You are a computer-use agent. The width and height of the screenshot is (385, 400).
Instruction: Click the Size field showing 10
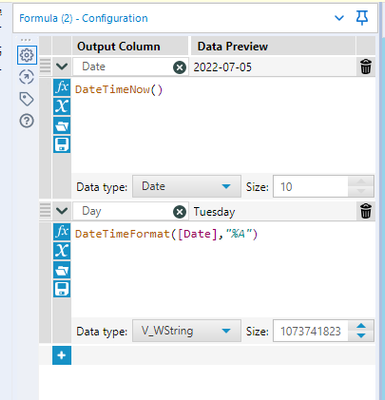pos(311,186)
